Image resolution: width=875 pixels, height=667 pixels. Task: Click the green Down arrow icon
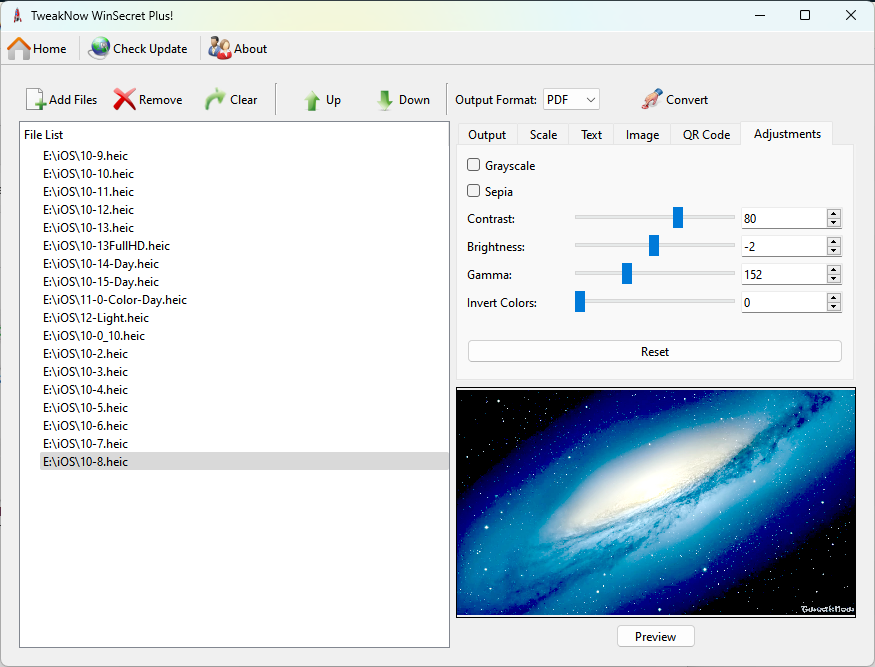pos(384,100)
